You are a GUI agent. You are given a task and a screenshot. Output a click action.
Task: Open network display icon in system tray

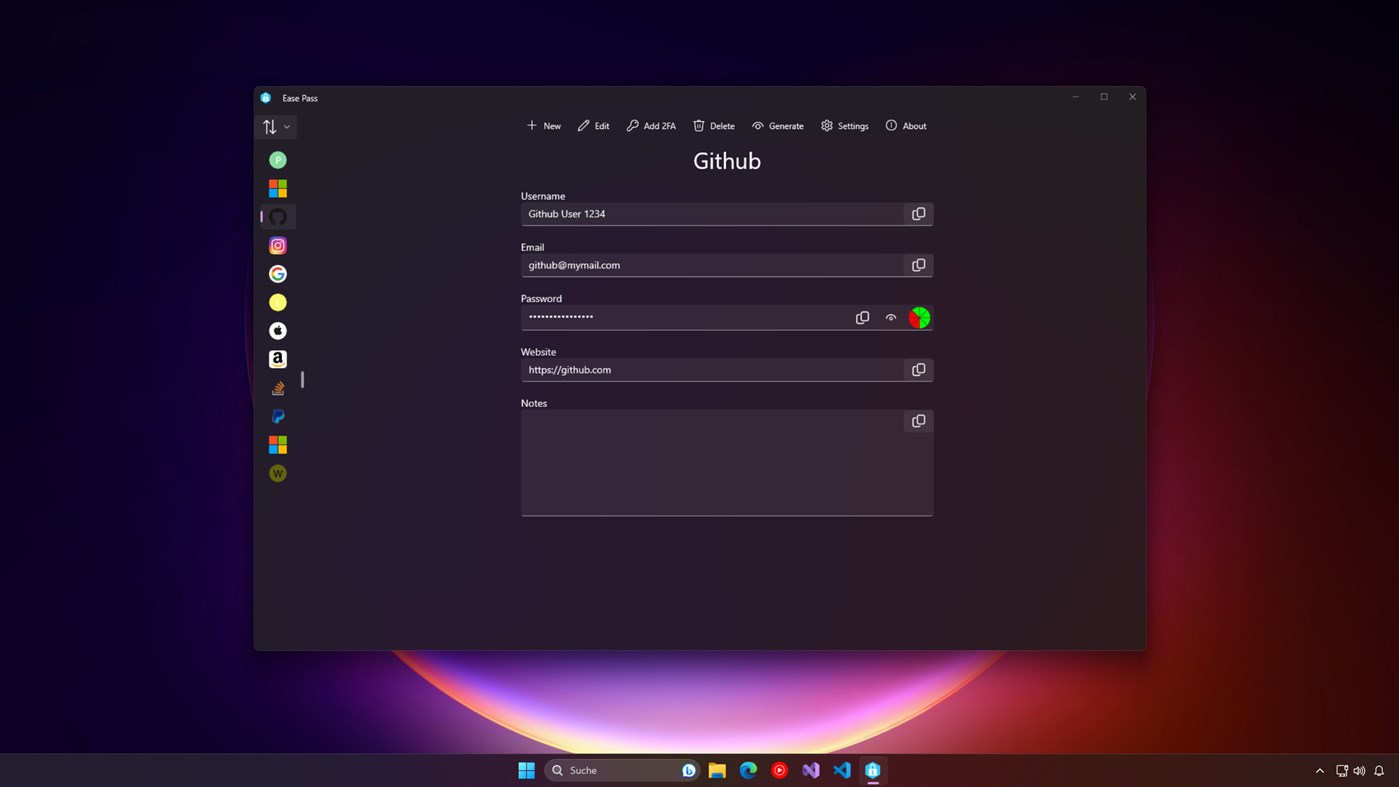(1342, 771)
